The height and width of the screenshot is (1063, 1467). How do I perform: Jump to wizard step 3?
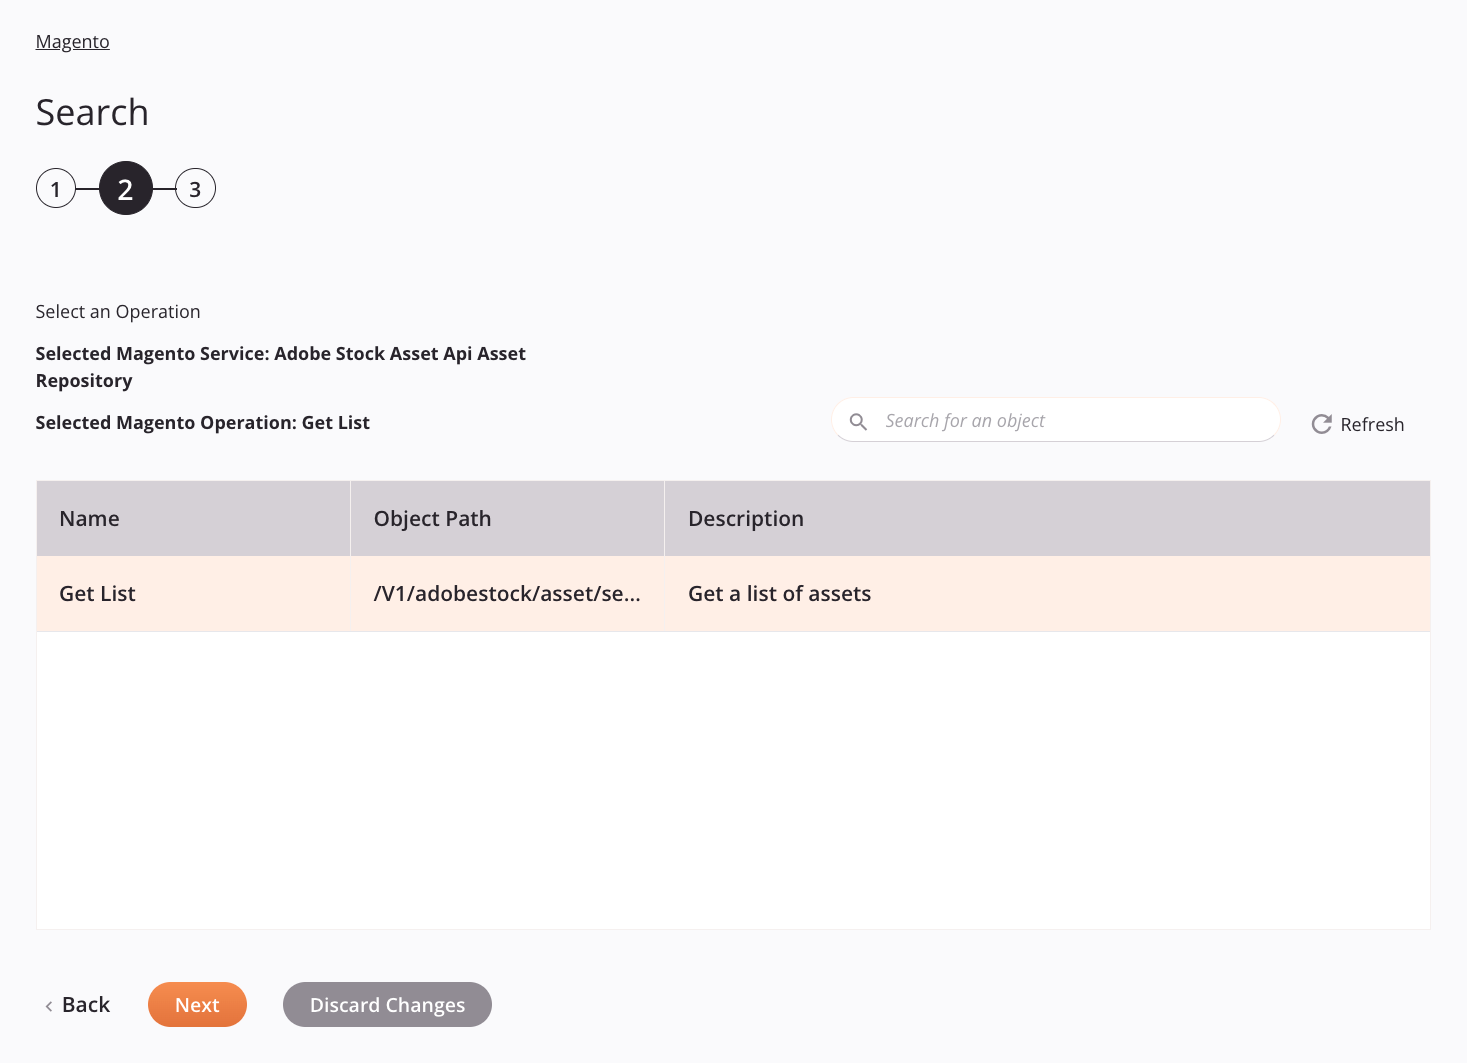click(196, 188)
